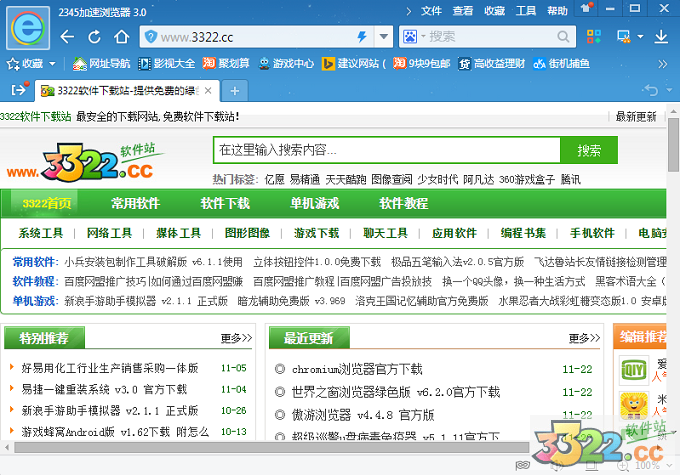Open the downloads manager icon
680x475 pixels.
point(661,36)
